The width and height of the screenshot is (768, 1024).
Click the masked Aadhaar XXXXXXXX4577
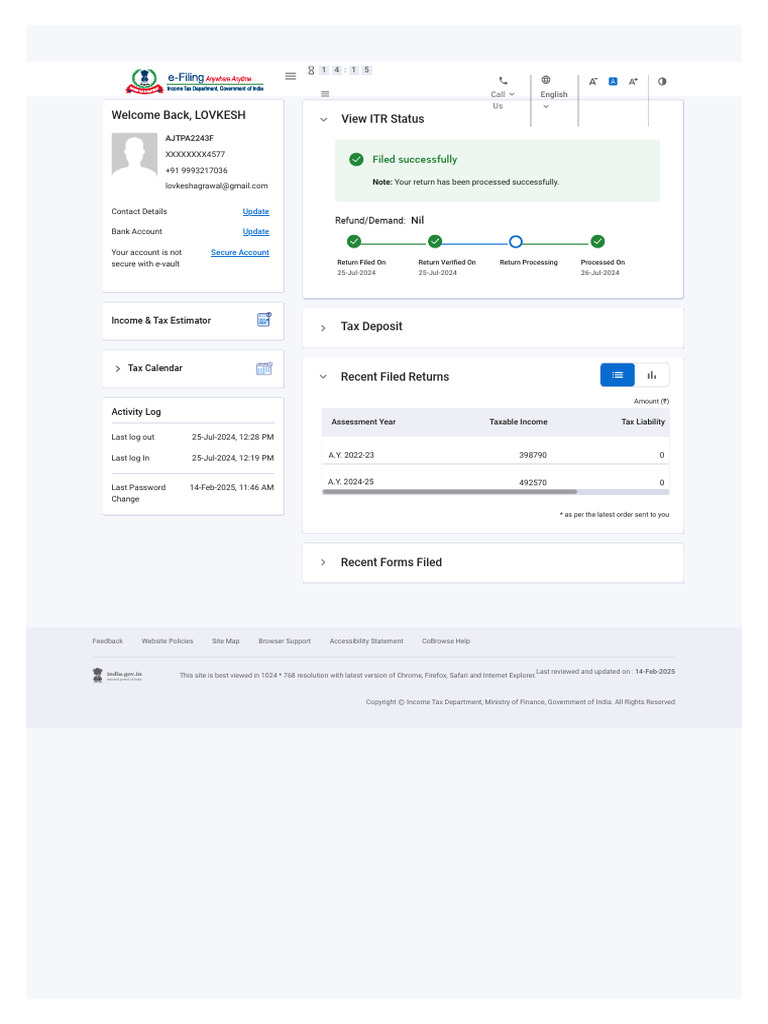pos(195,155)
